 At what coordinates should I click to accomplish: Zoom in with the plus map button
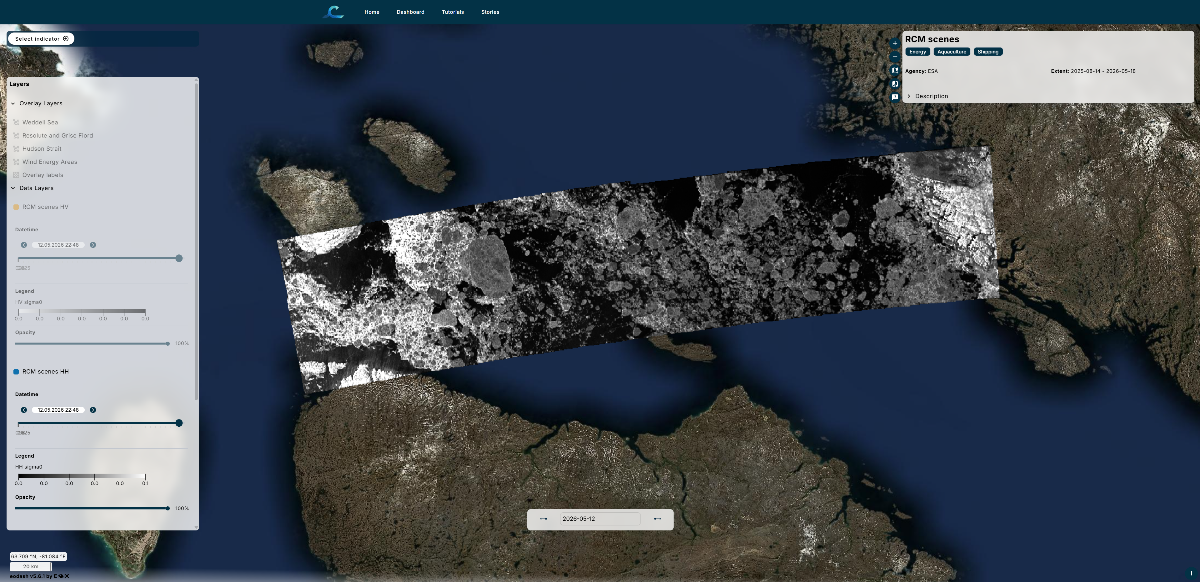click(x=895, y=43)
